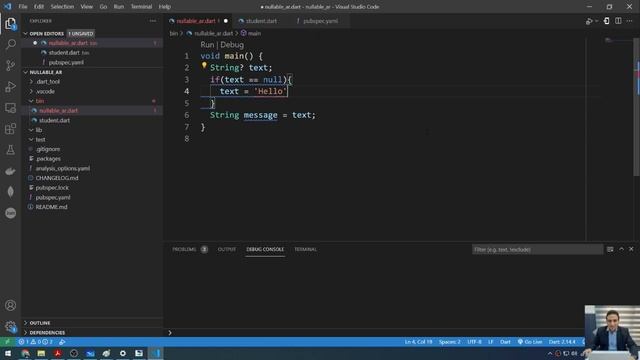Open the Accounts menu icon
The height and width of the screenshot is (360, 640).
pos(11,305)
